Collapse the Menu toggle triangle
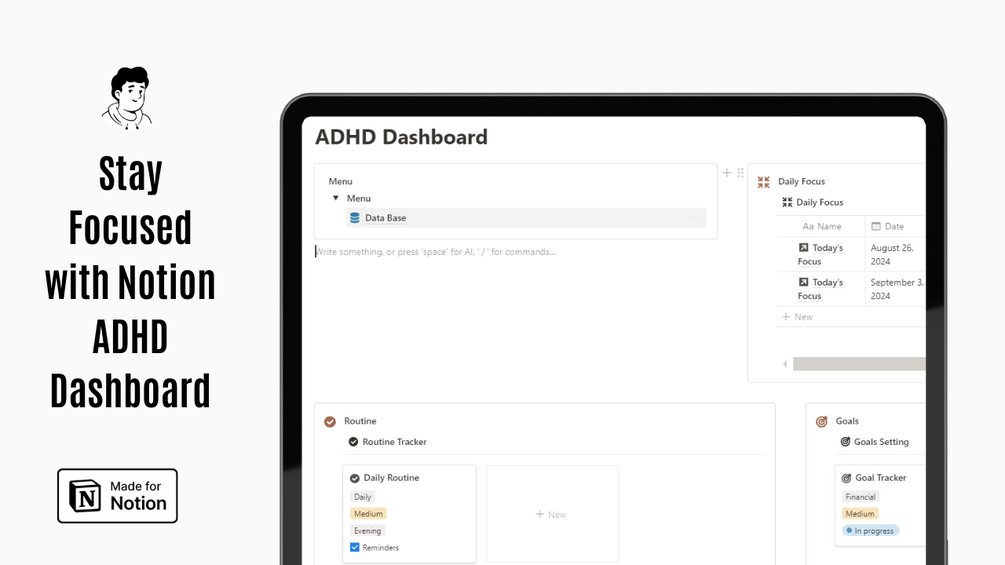The width and height of the screenshot is (1005, 565). coord(336,199)
